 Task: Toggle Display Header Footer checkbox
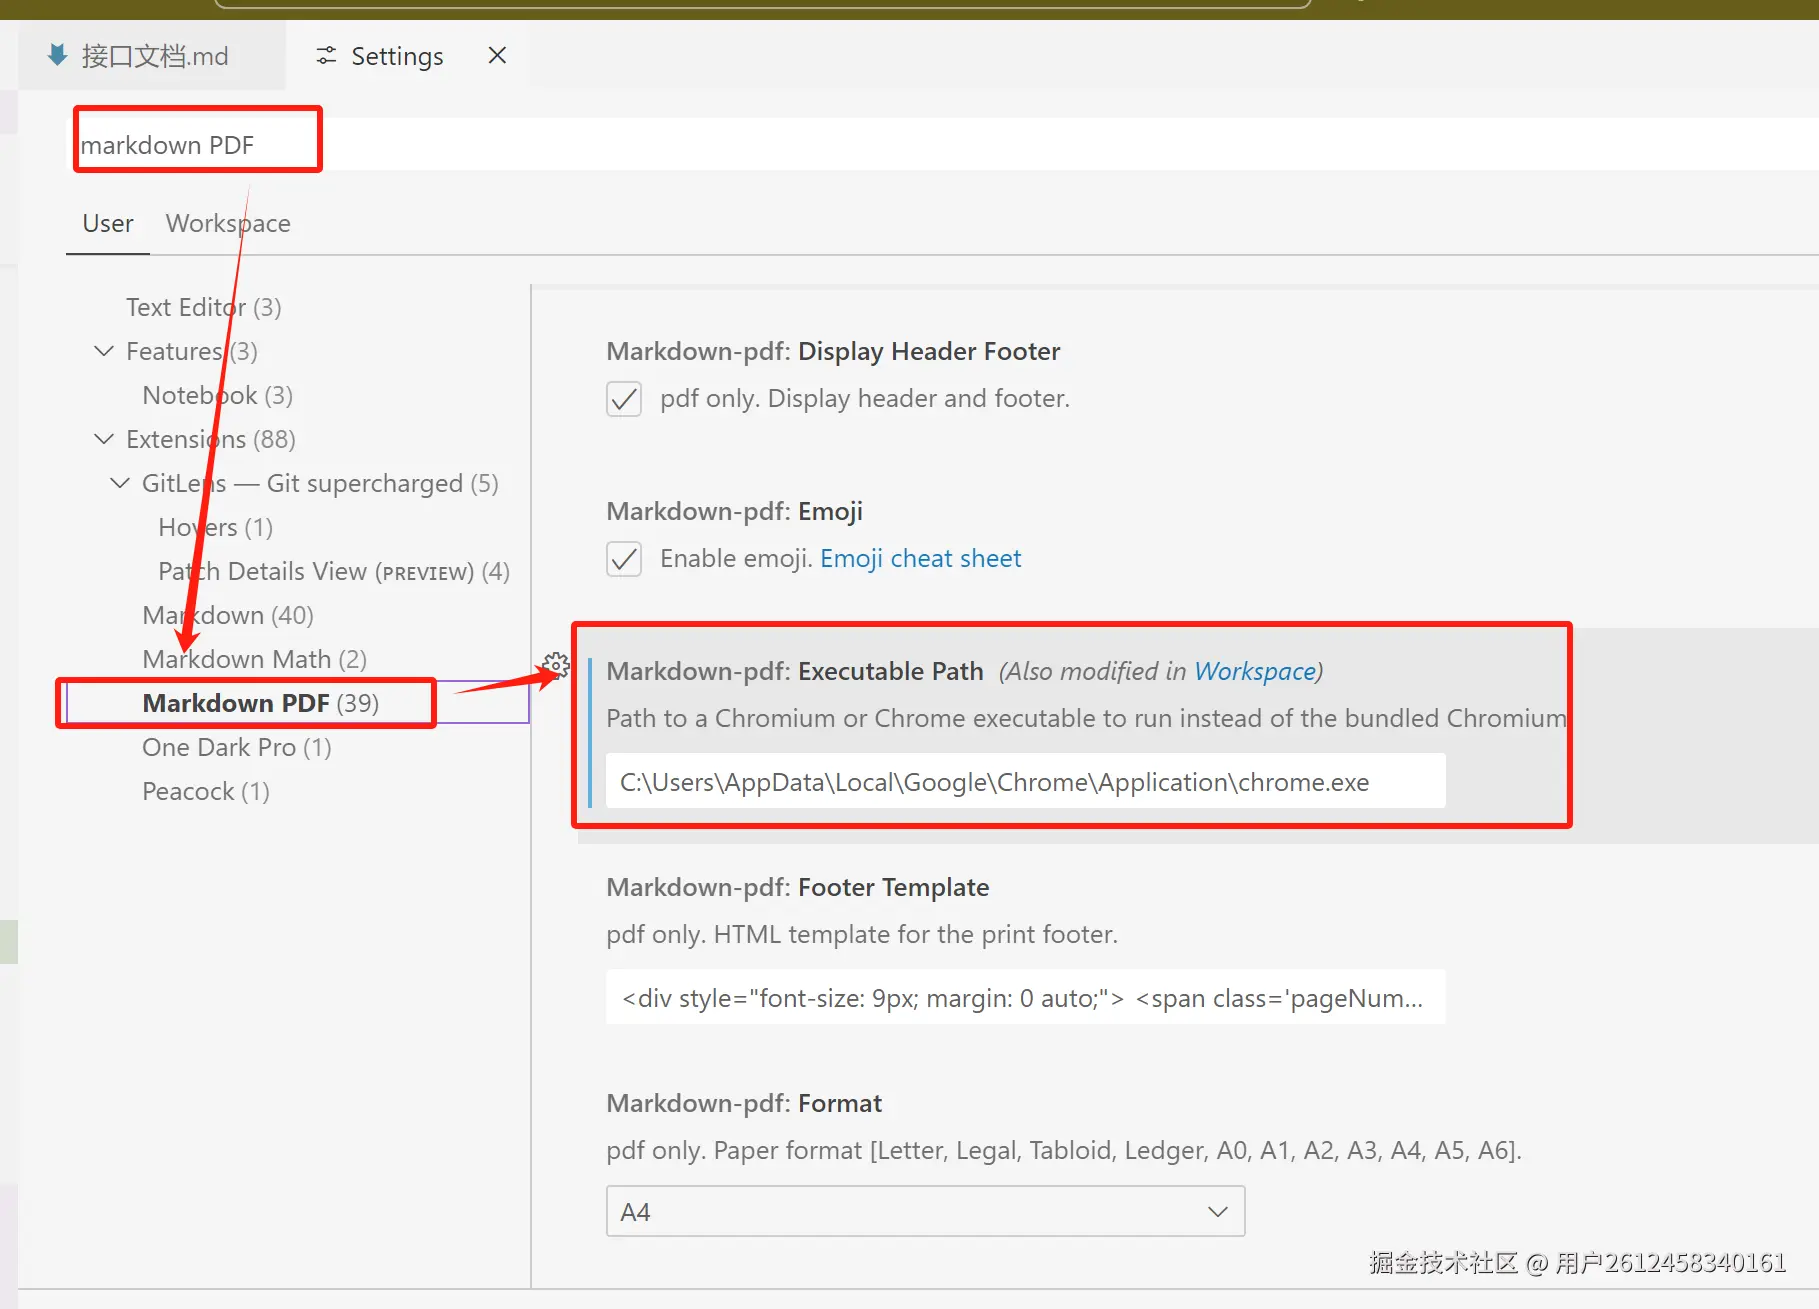click(624, 399)
